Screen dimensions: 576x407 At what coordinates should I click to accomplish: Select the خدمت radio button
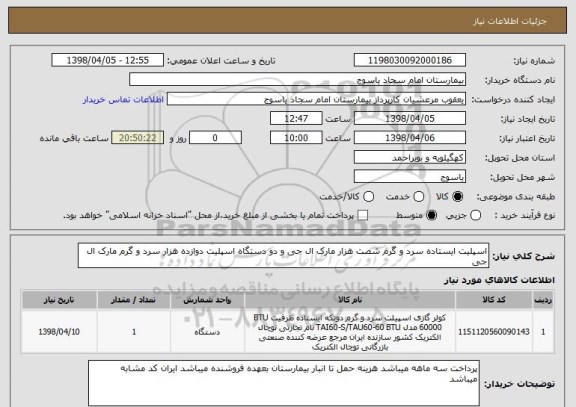pyautogui.click(x=418, y=197)
